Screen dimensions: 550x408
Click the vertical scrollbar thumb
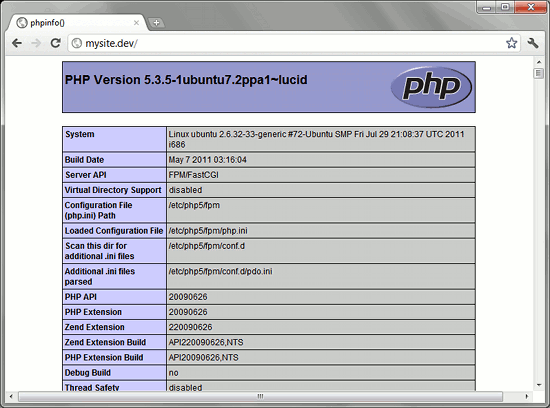(x=539, y=73)
